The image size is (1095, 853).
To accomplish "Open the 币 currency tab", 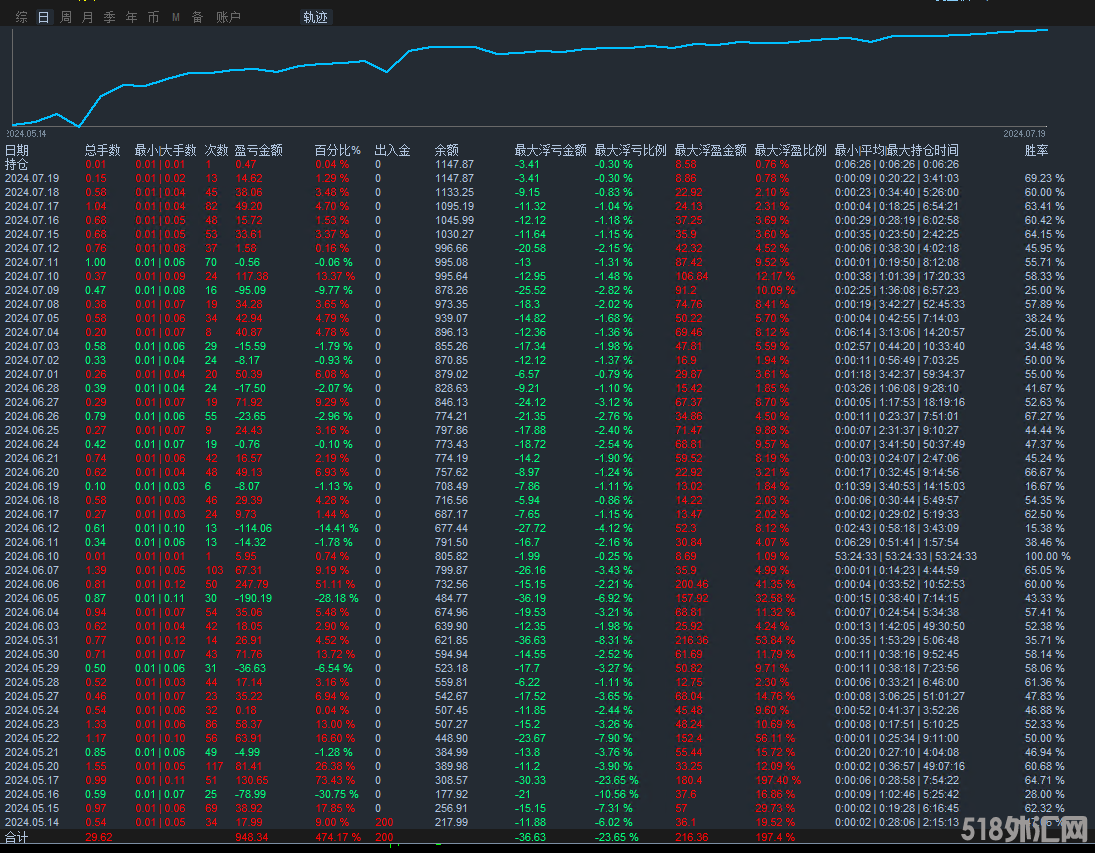I will [x=153, y=17].
